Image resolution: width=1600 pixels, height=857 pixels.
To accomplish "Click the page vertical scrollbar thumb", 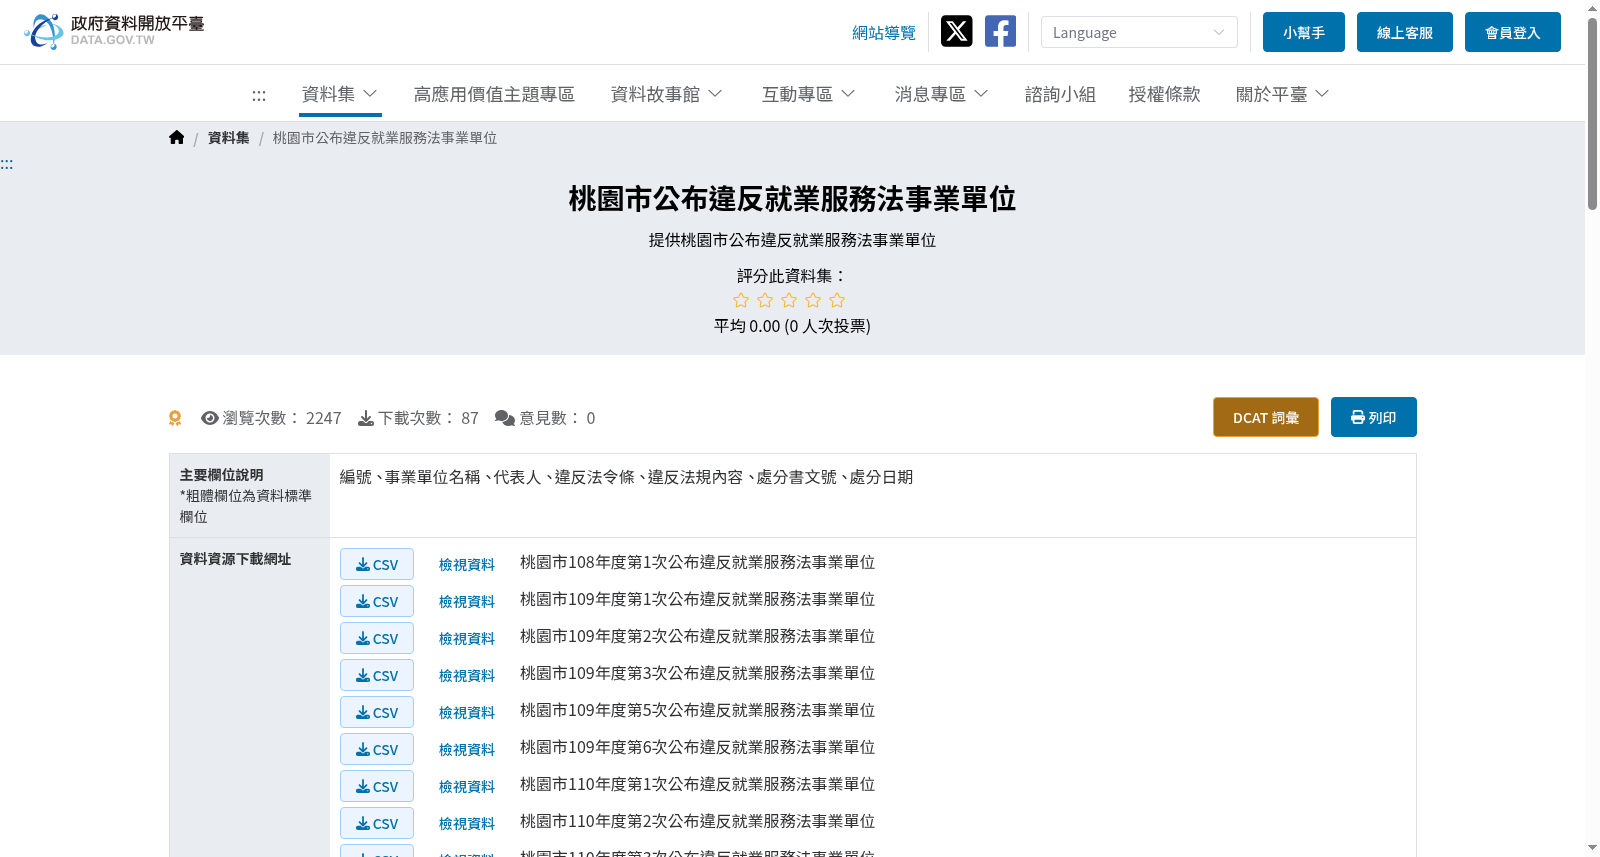I will click(x=1592, y=113).
